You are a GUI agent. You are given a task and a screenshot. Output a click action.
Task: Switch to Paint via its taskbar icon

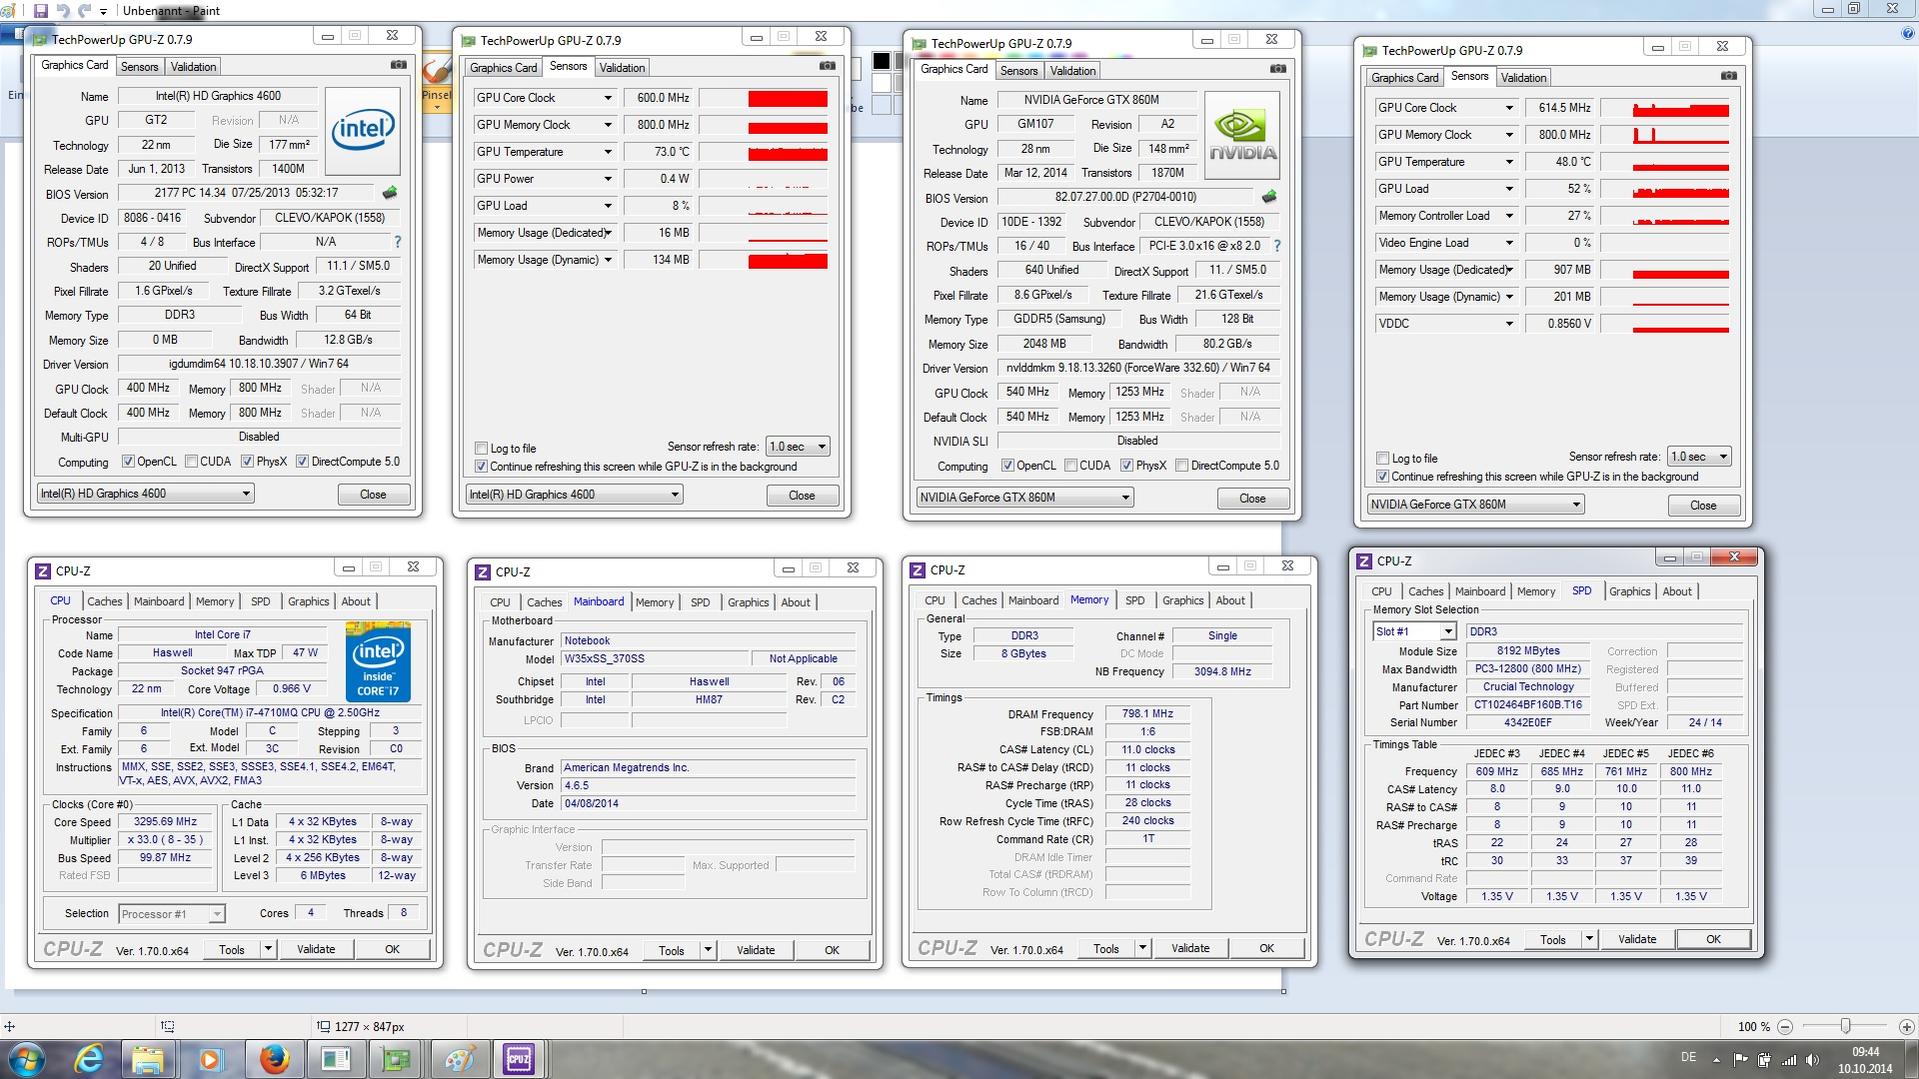(x=459, y=1059)
